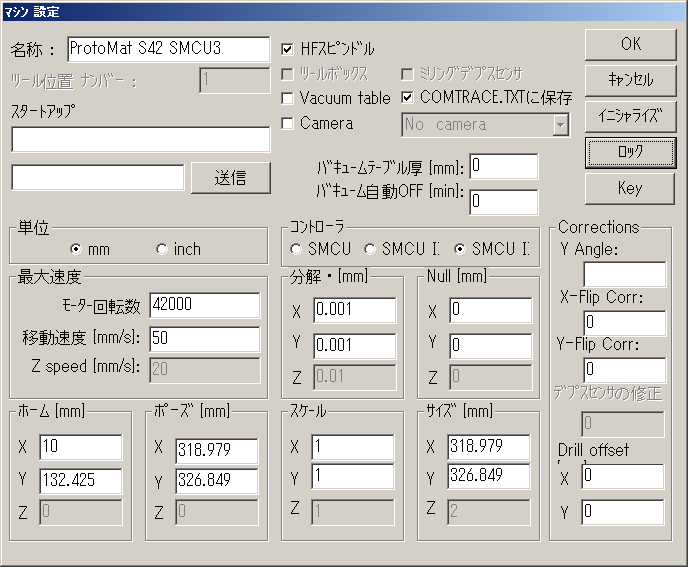
Task: Click the Y Angle correction field
Action: [x=625, y=275]
